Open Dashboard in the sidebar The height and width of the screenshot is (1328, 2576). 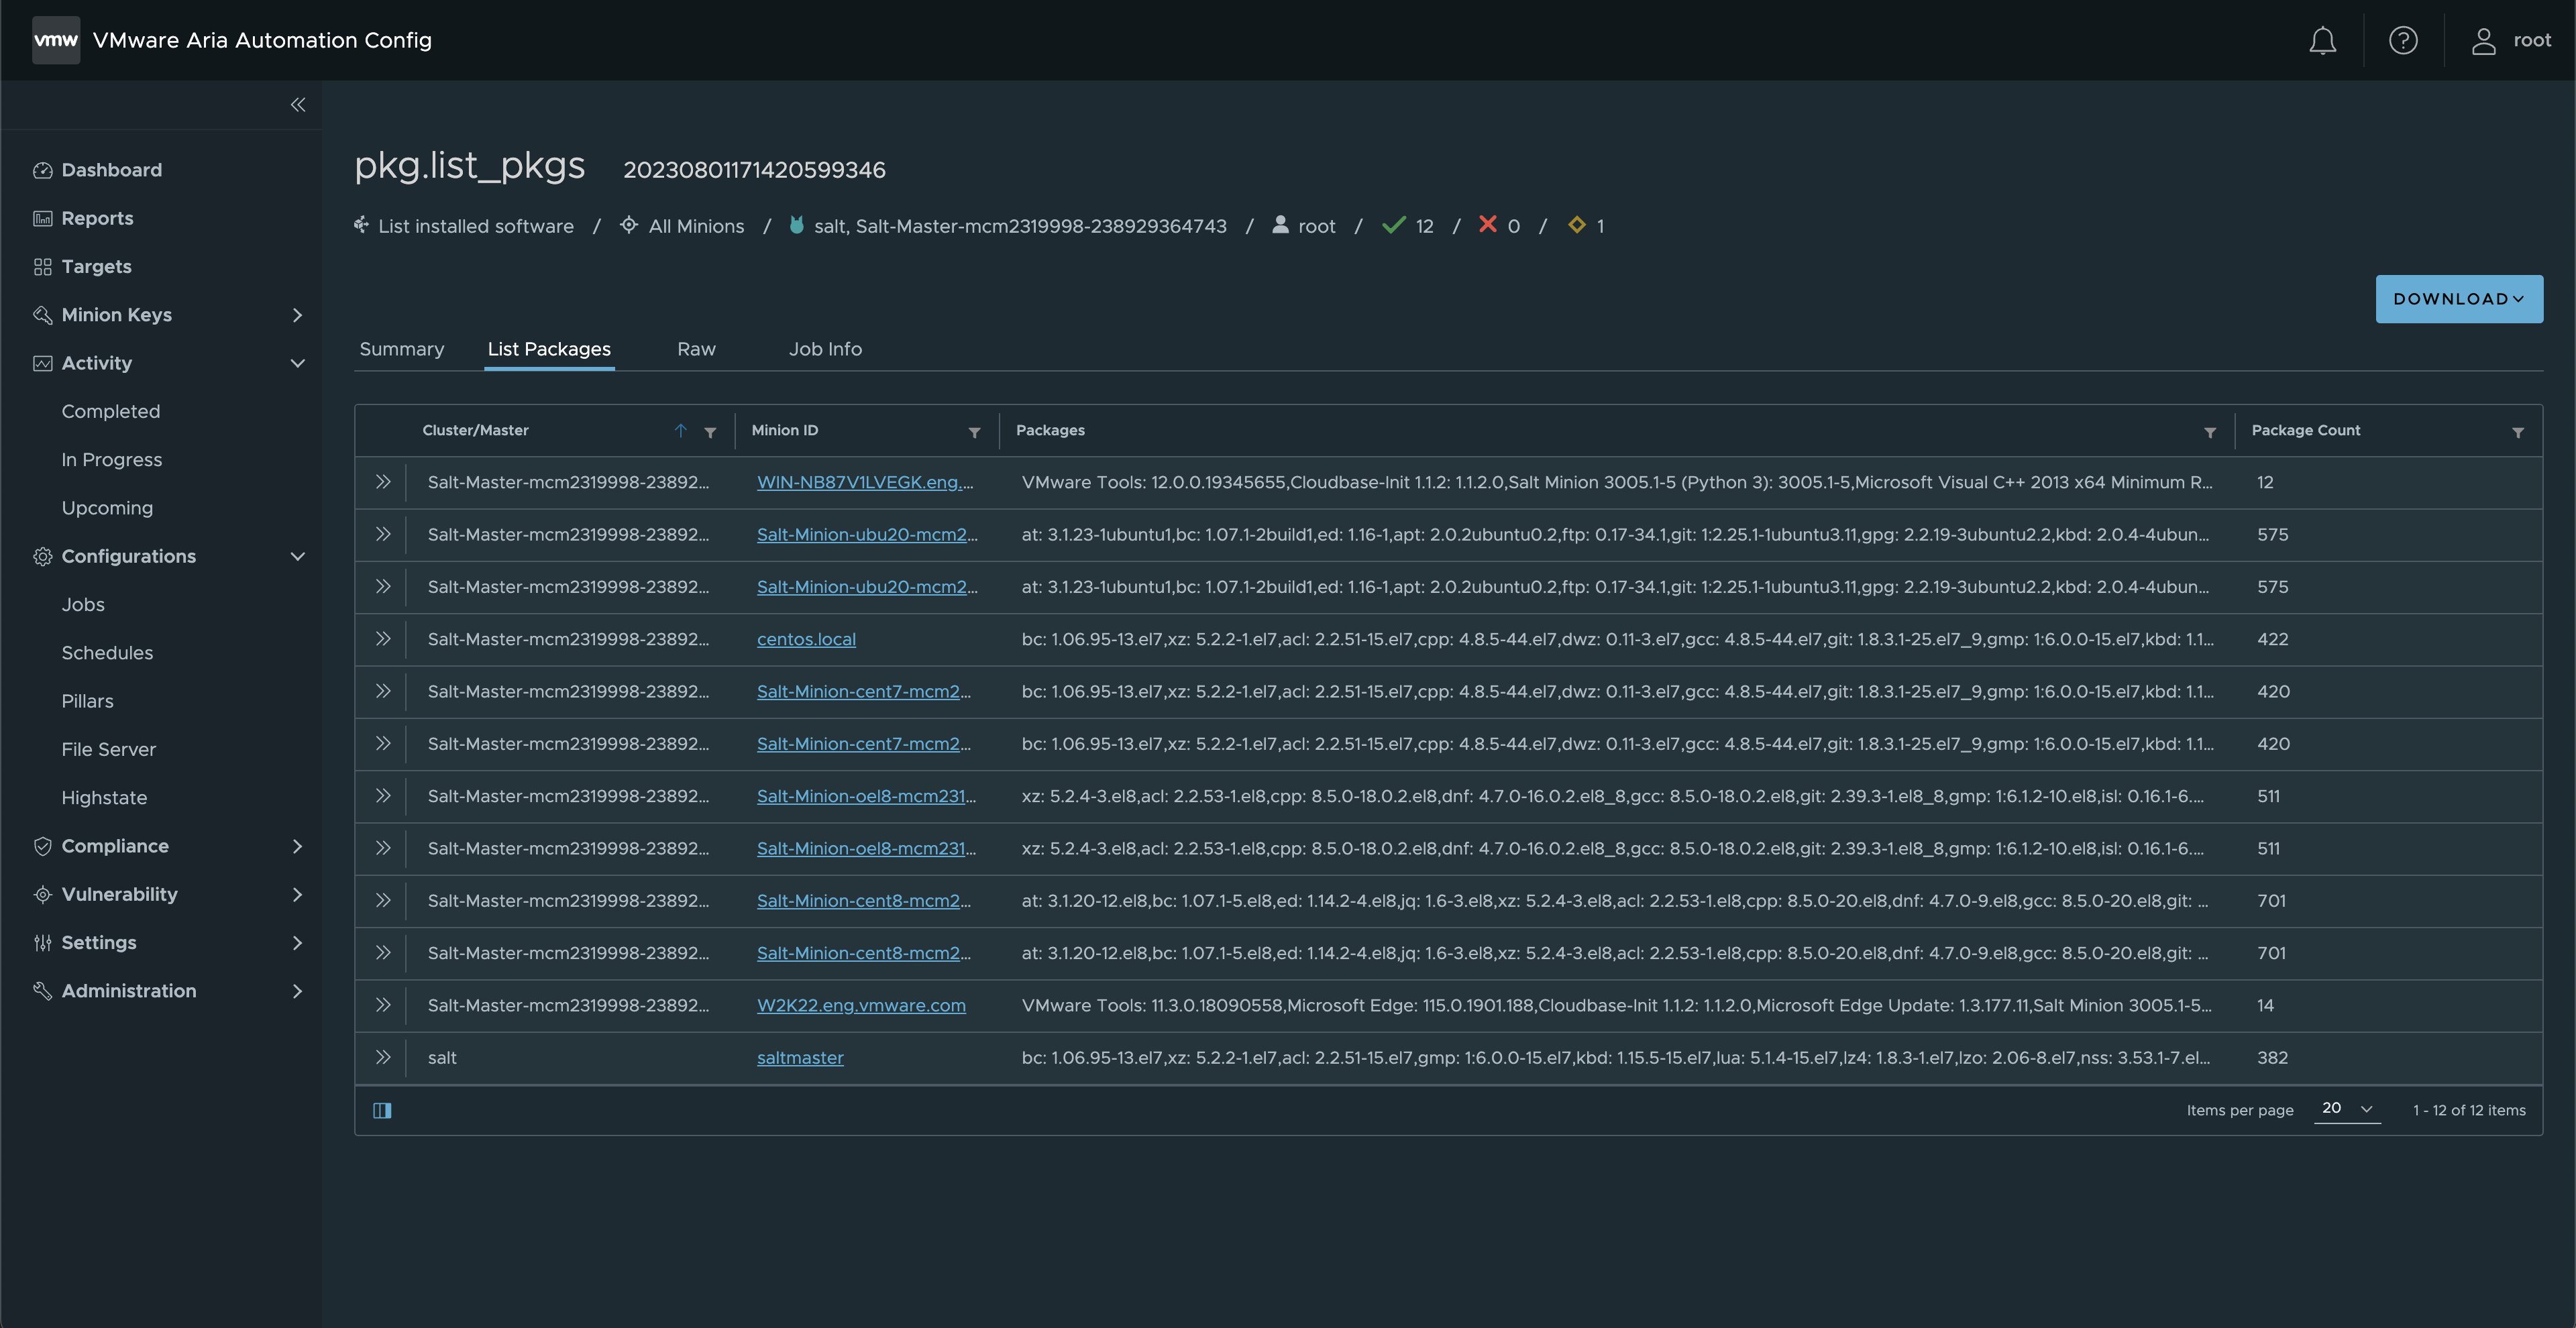pyautogui.click(x=111, y=170)
